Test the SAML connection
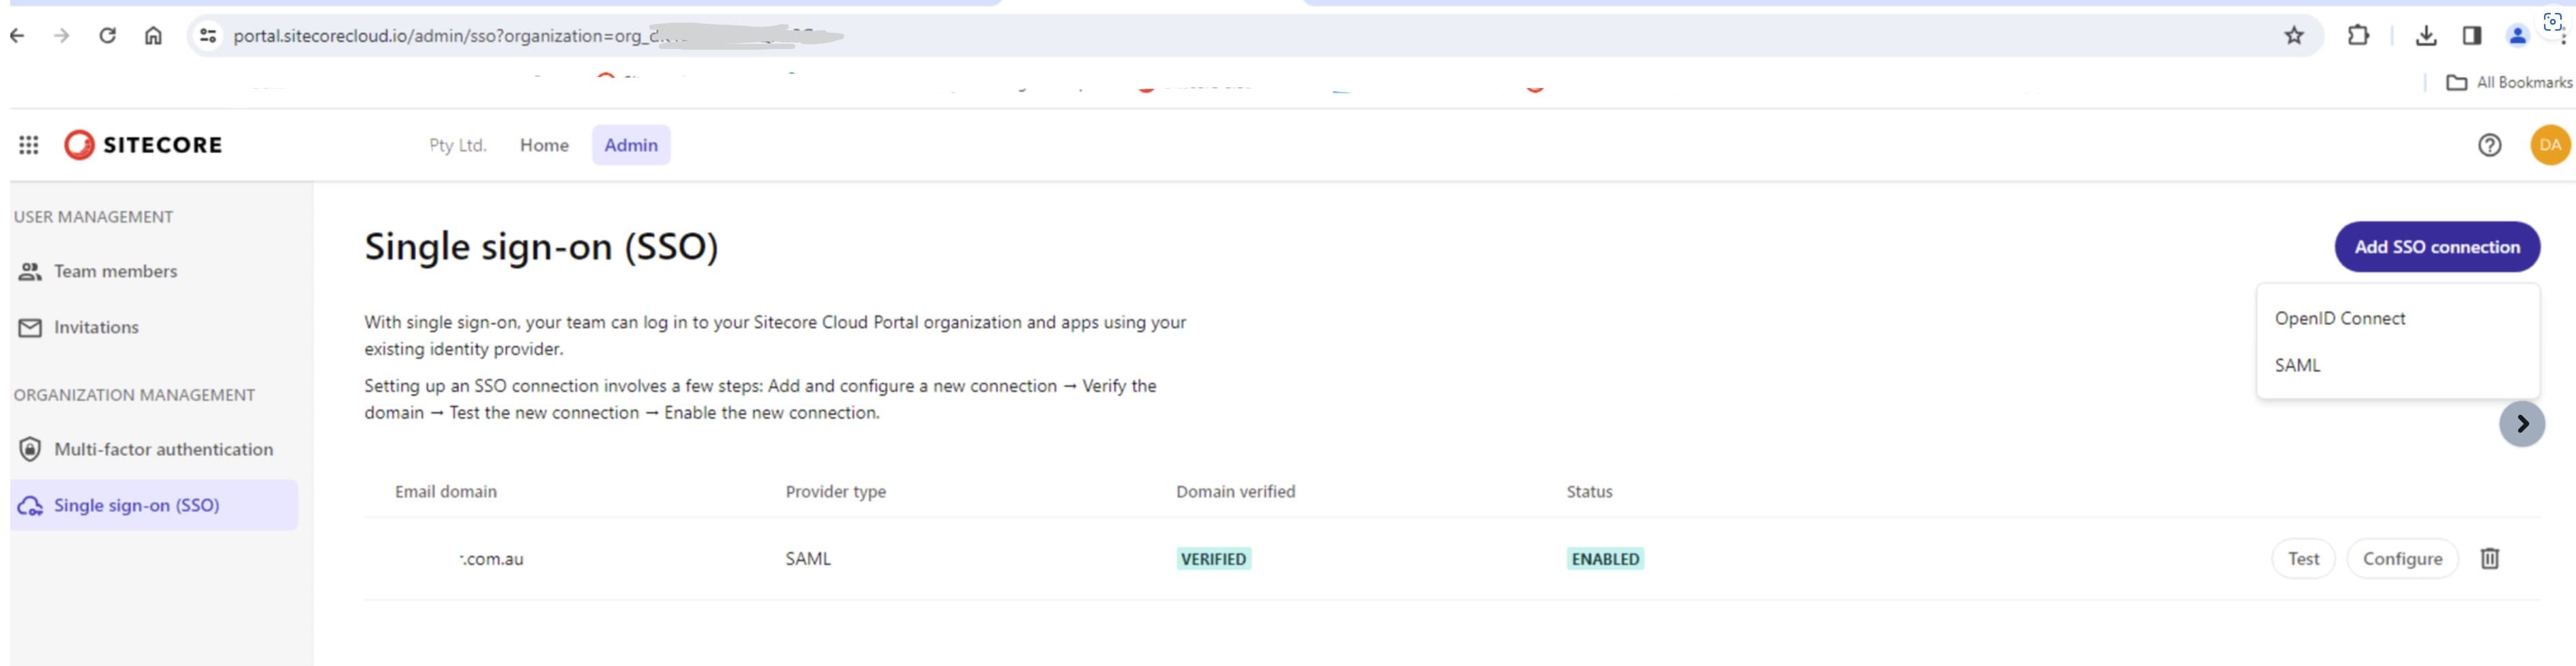This screenshot has height=666, width=2576. 2302,559
